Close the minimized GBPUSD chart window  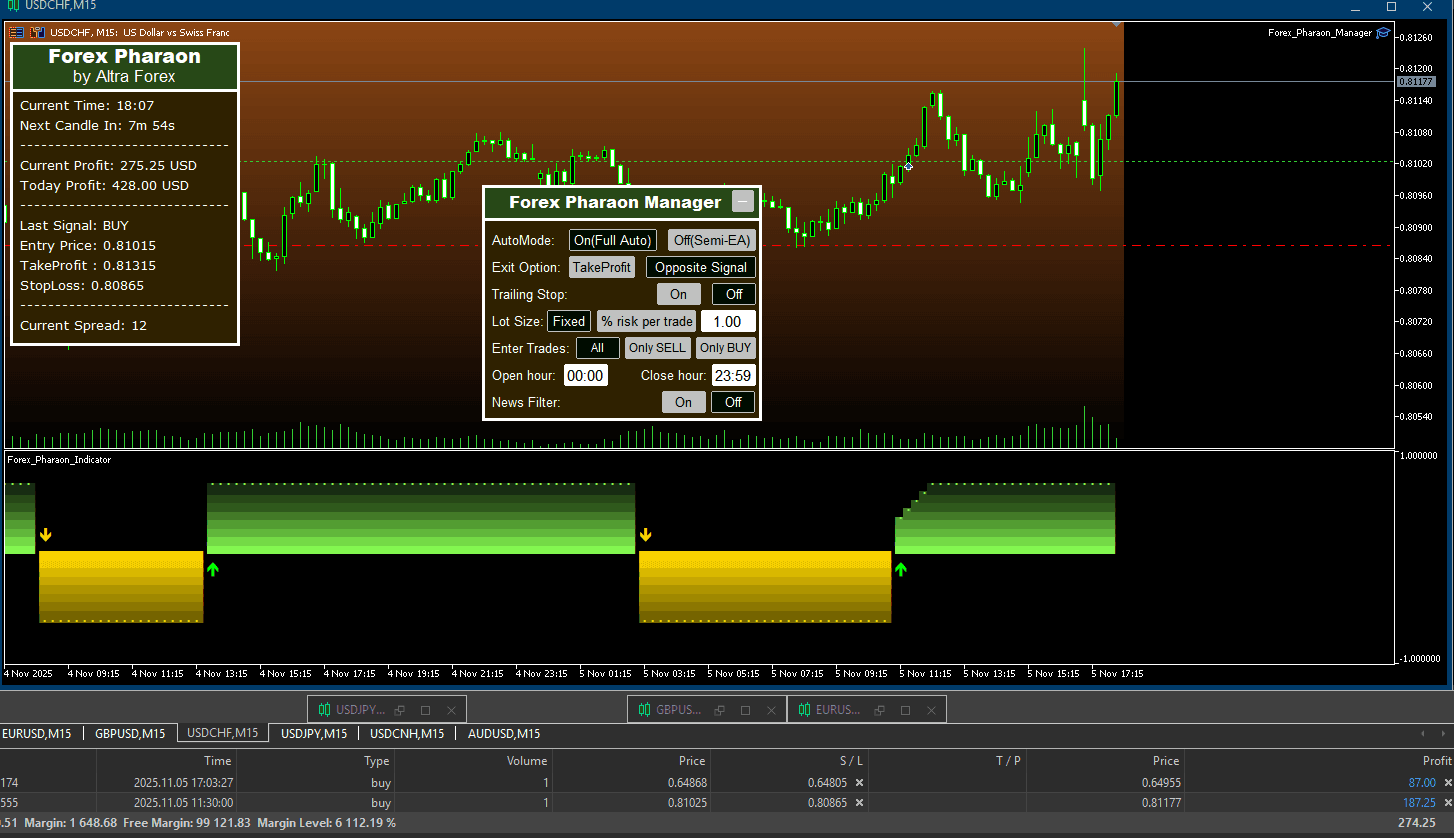point(771,710)
